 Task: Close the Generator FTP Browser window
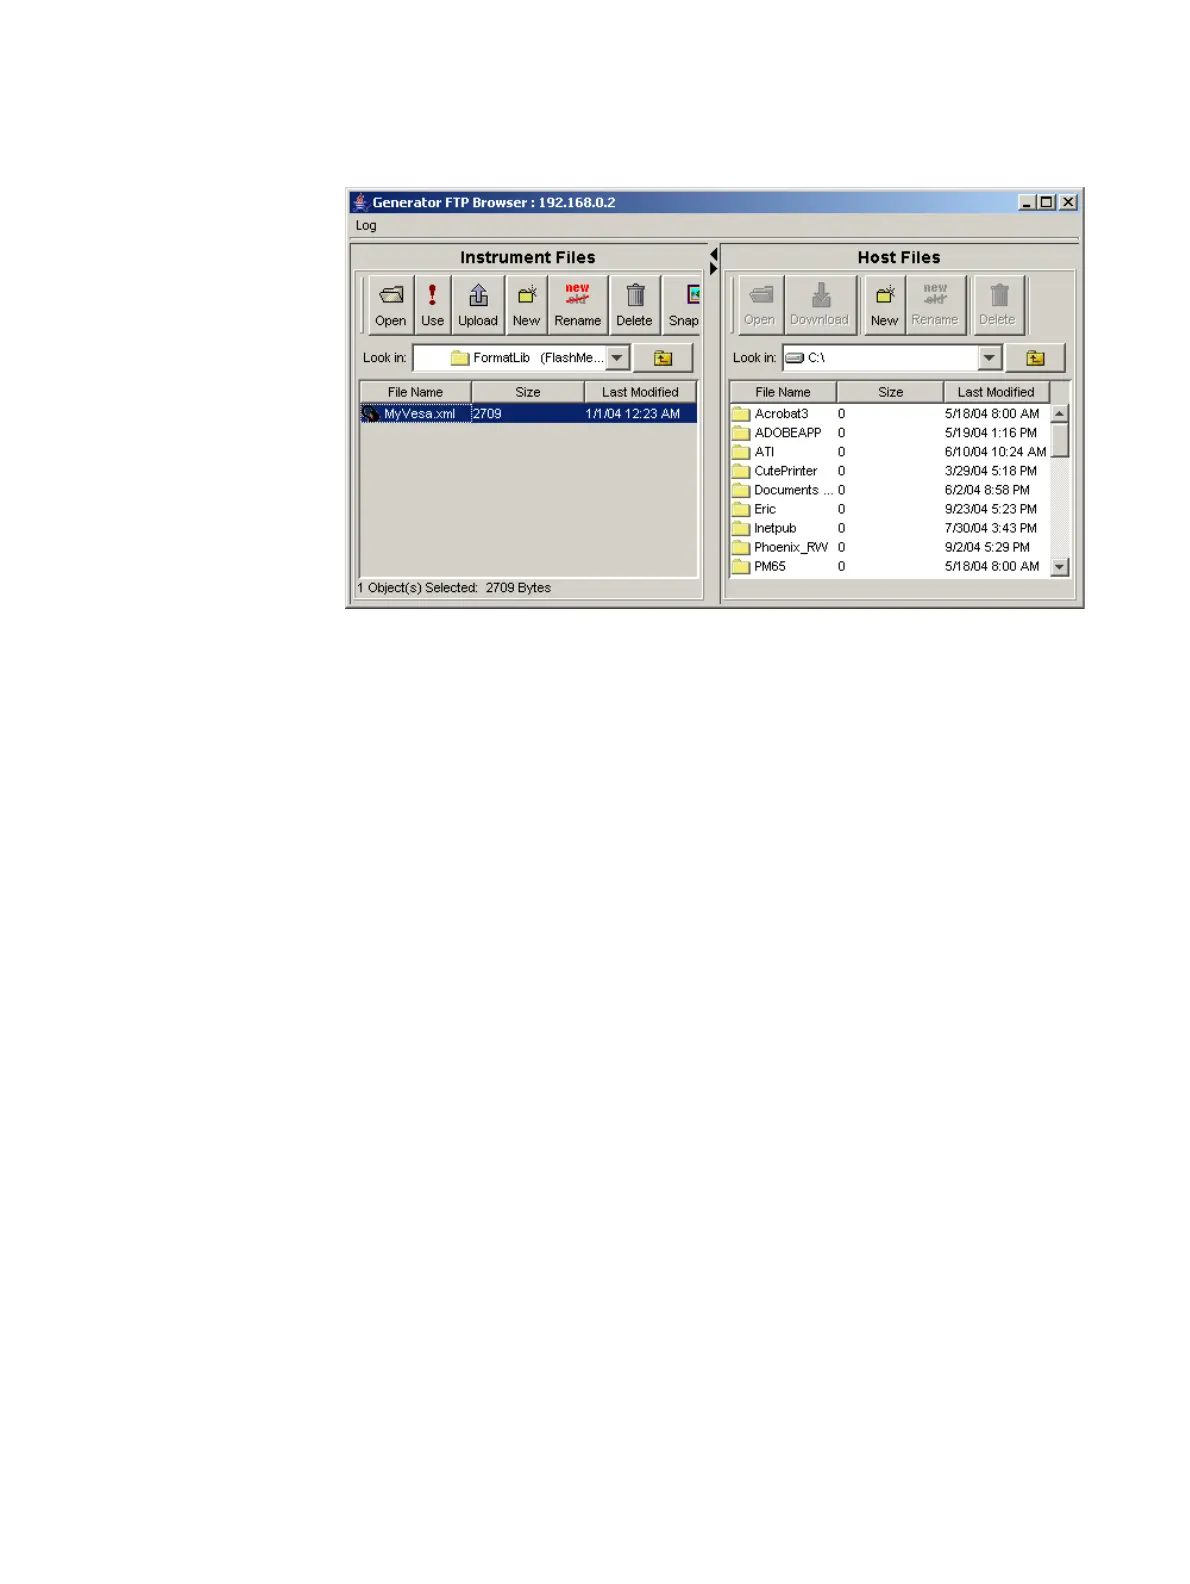(x=1068, y=202)
